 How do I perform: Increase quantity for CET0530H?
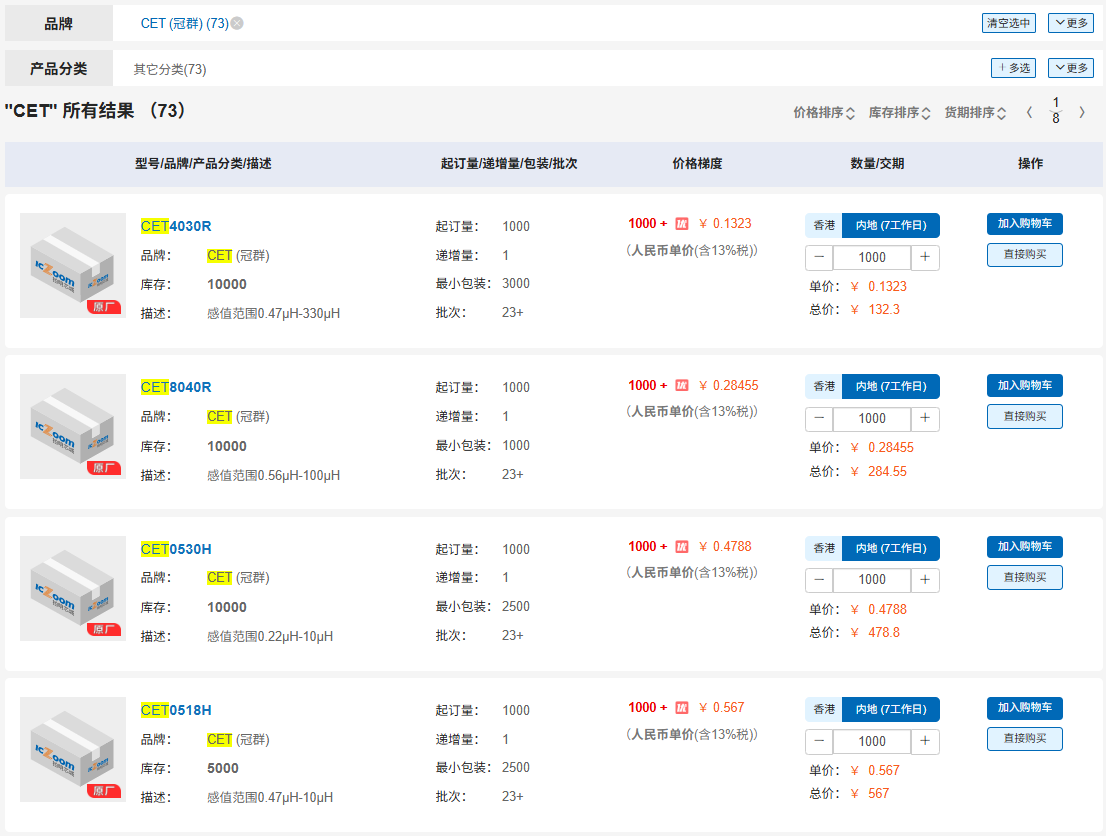coord(925,580)
